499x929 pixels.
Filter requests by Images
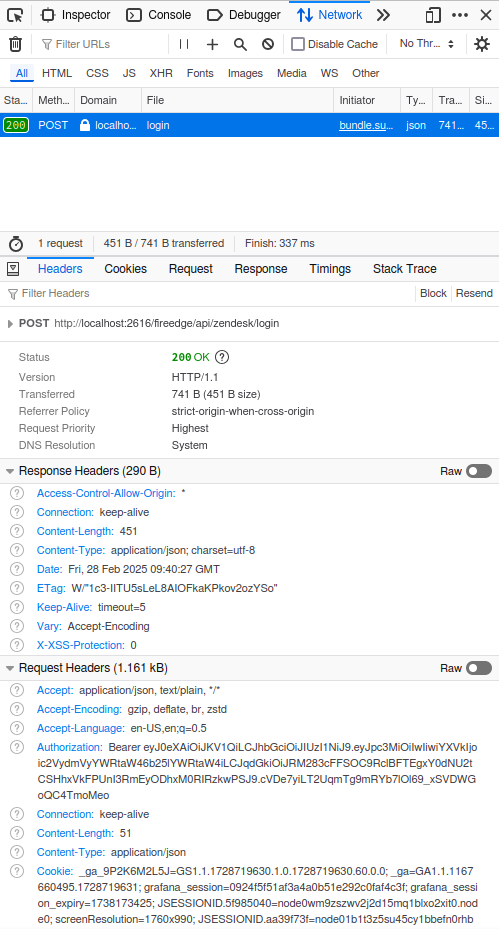[x=245, y=73]
